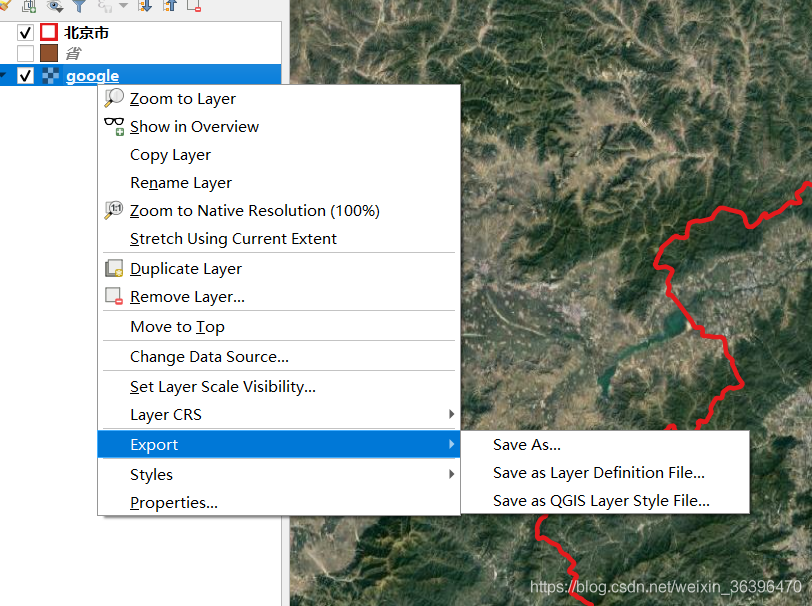Open the filter by expression dropdown arrow

(123, 6)
